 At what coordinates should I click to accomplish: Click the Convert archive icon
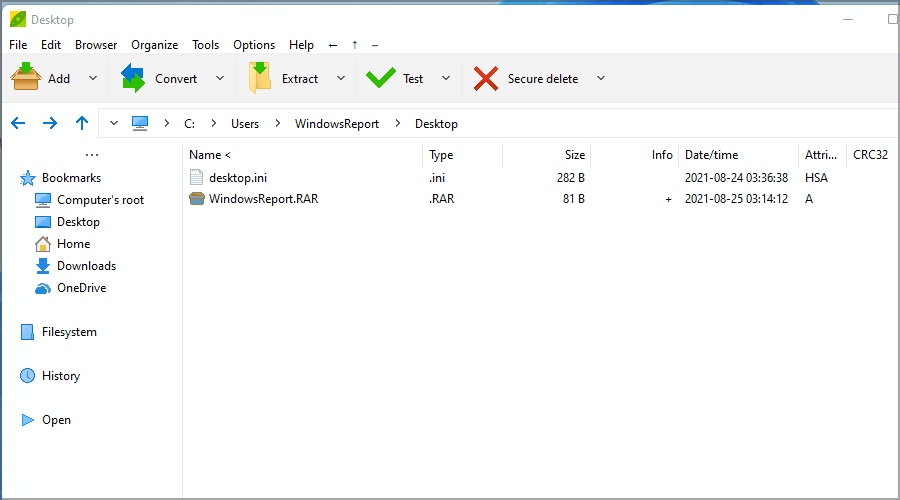[133, 78]
